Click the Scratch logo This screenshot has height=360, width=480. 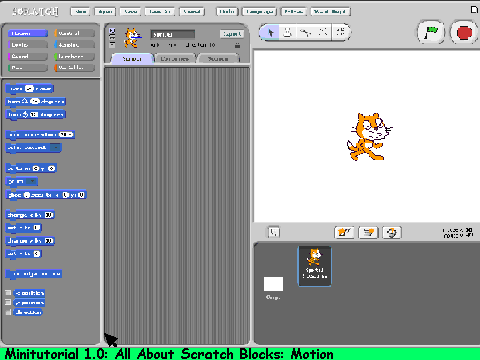click(x=35, y=12)
